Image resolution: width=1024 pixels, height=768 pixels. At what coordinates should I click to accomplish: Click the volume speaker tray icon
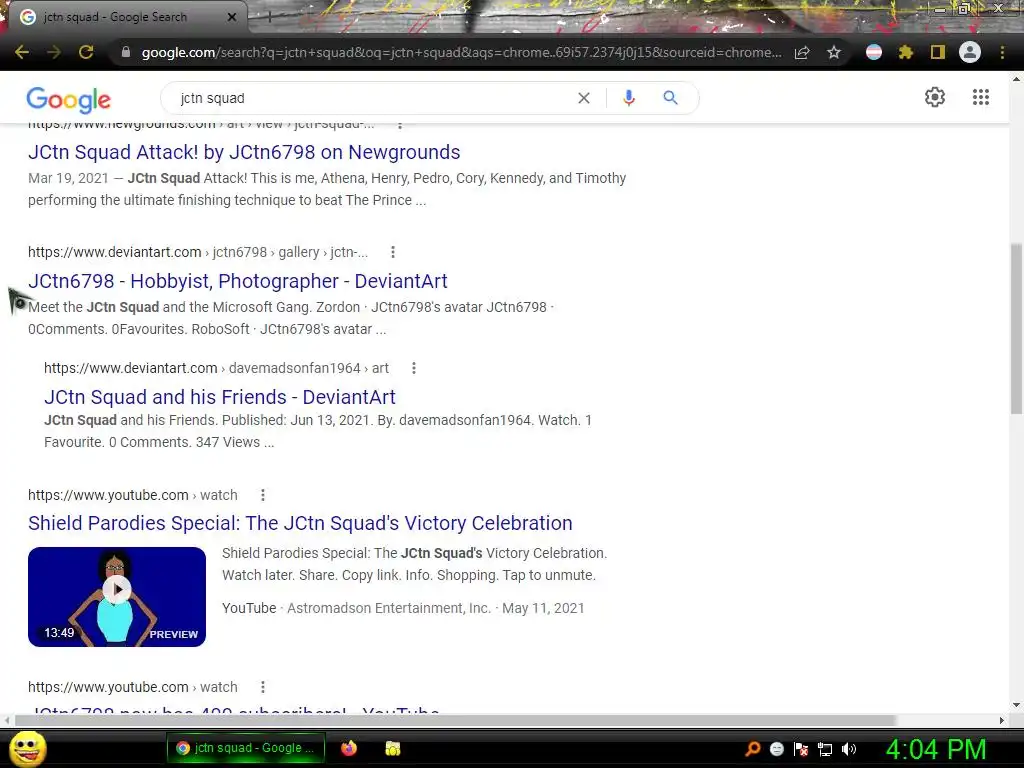(x=849, y=749)
